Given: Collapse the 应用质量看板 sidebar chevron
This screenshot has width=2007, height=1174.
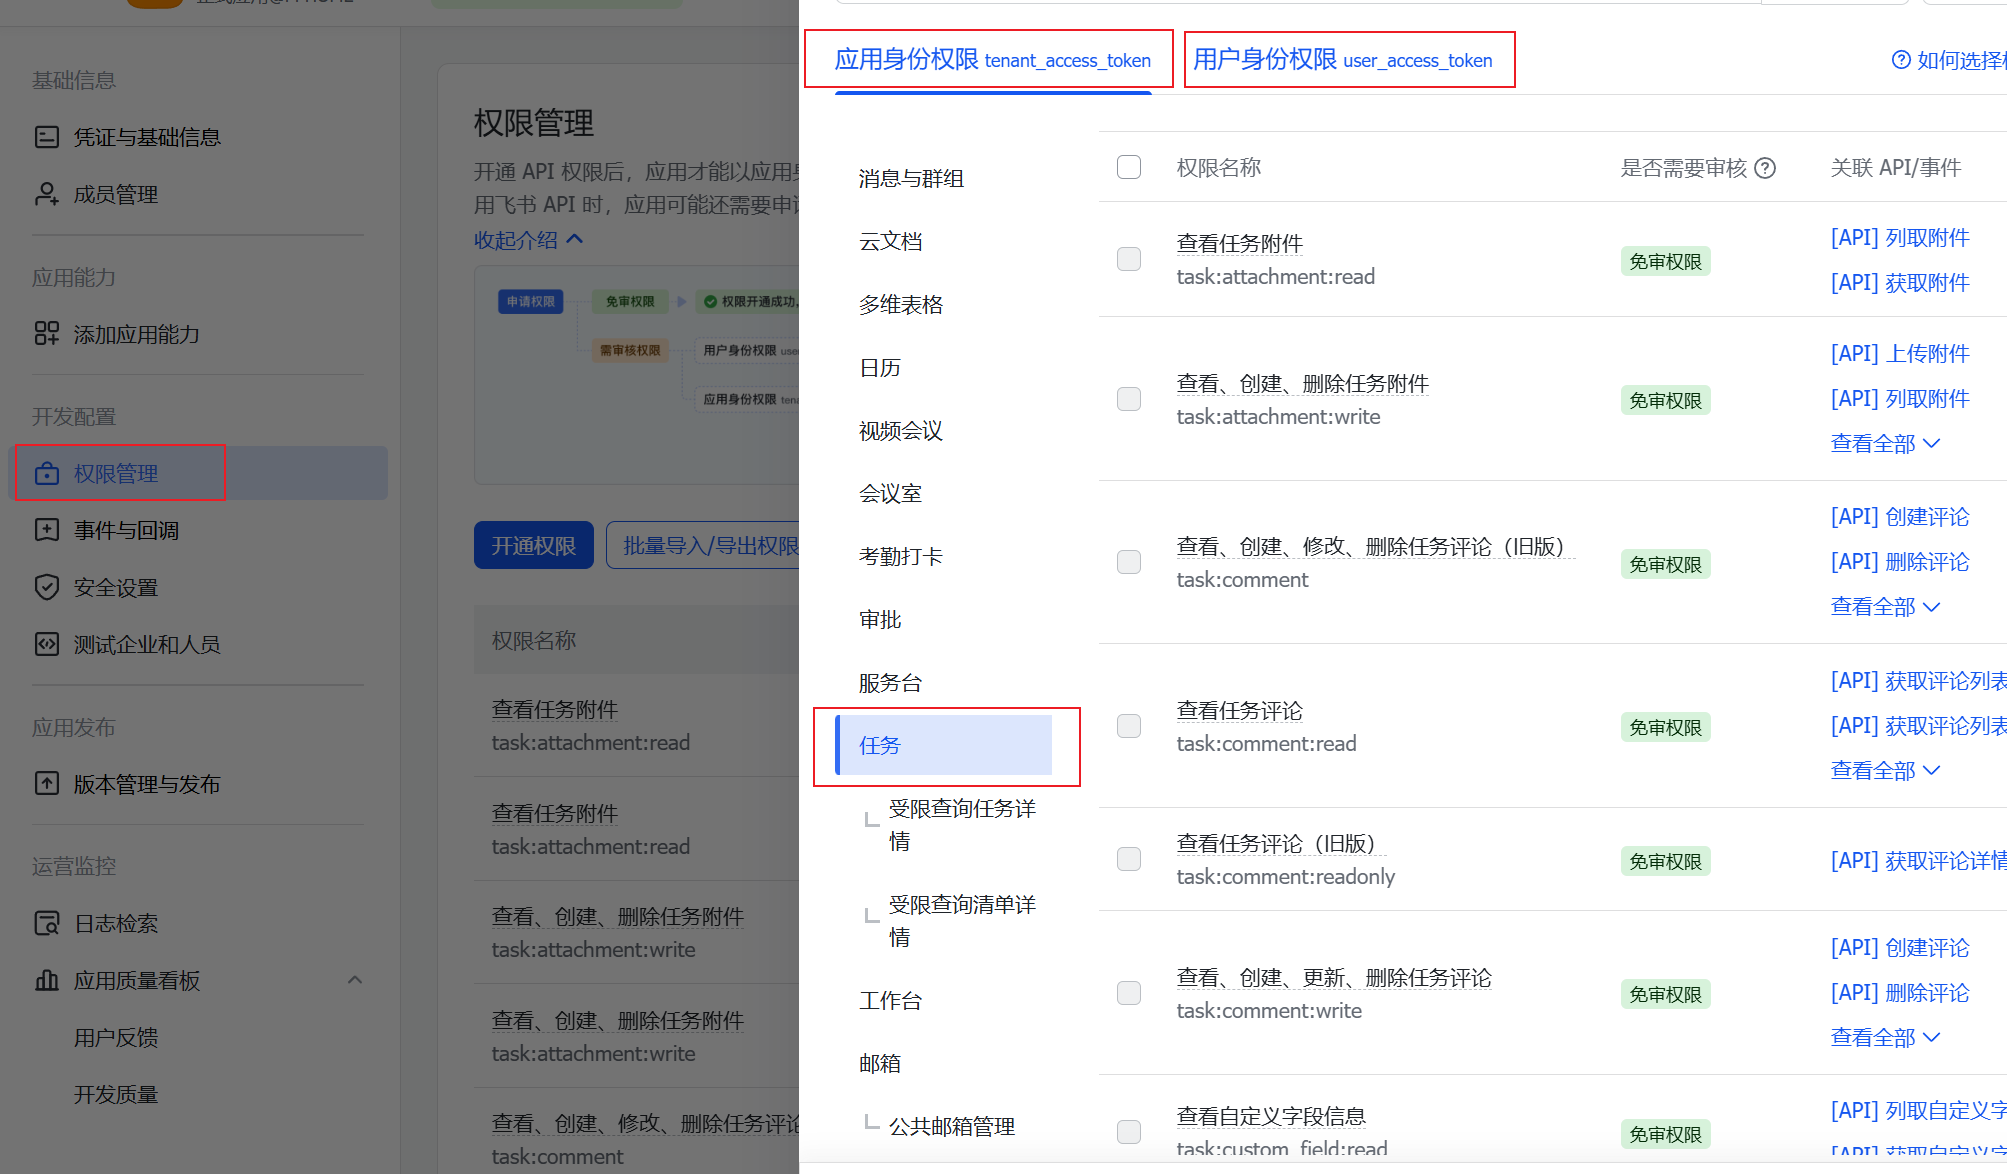Looking at the screenshot, I should point(355,980).
